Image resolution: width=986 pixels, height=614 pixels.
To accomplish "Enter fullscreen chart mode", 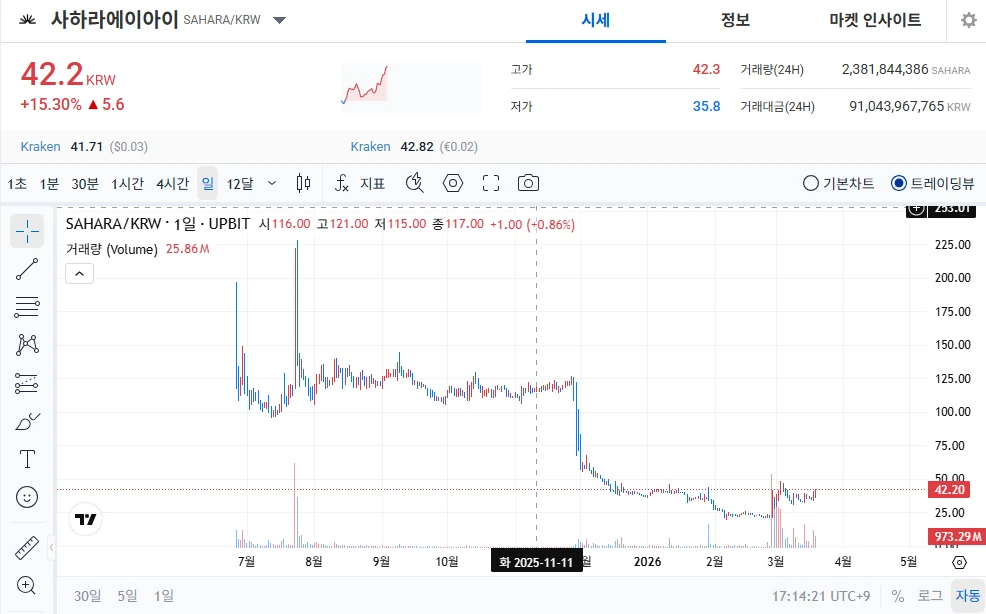I will (x=491, y=183).
